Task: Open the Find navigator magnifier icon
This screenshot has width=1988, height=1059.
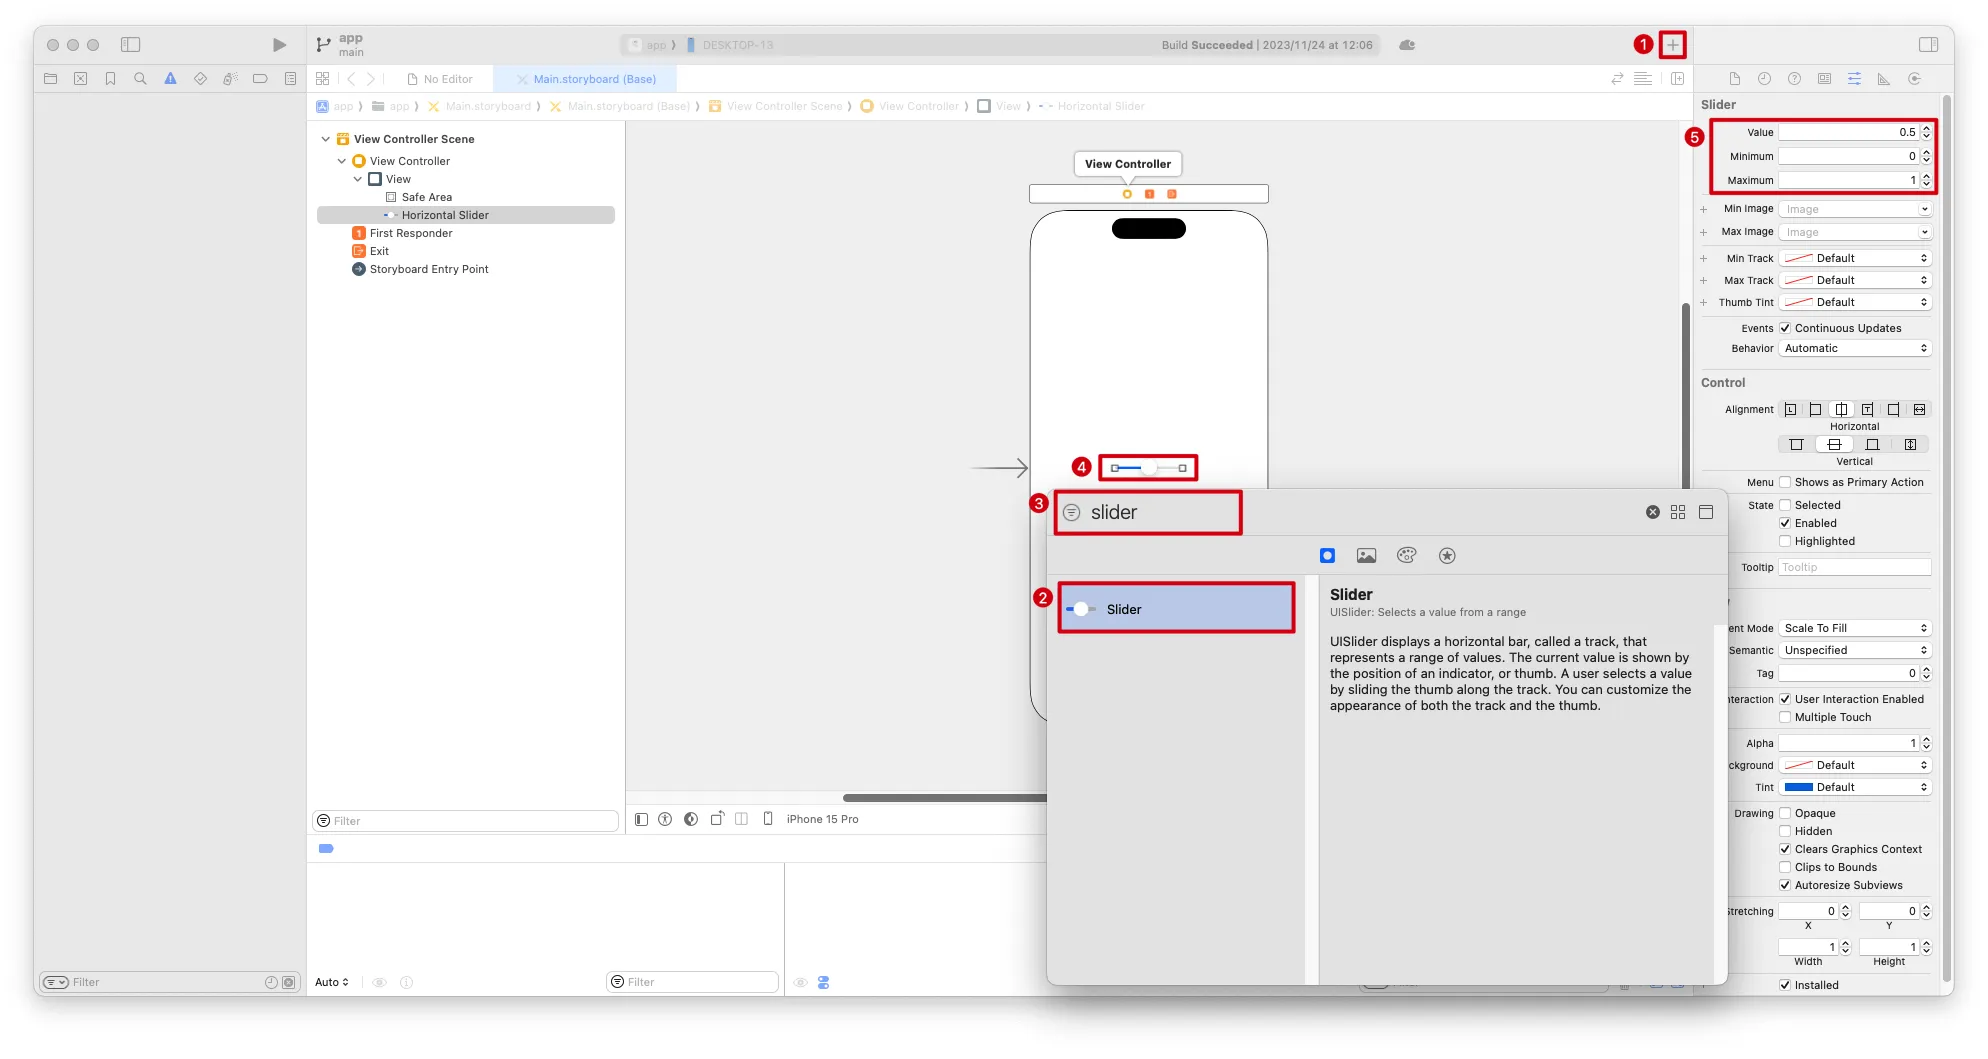Action: pos(140,79)
